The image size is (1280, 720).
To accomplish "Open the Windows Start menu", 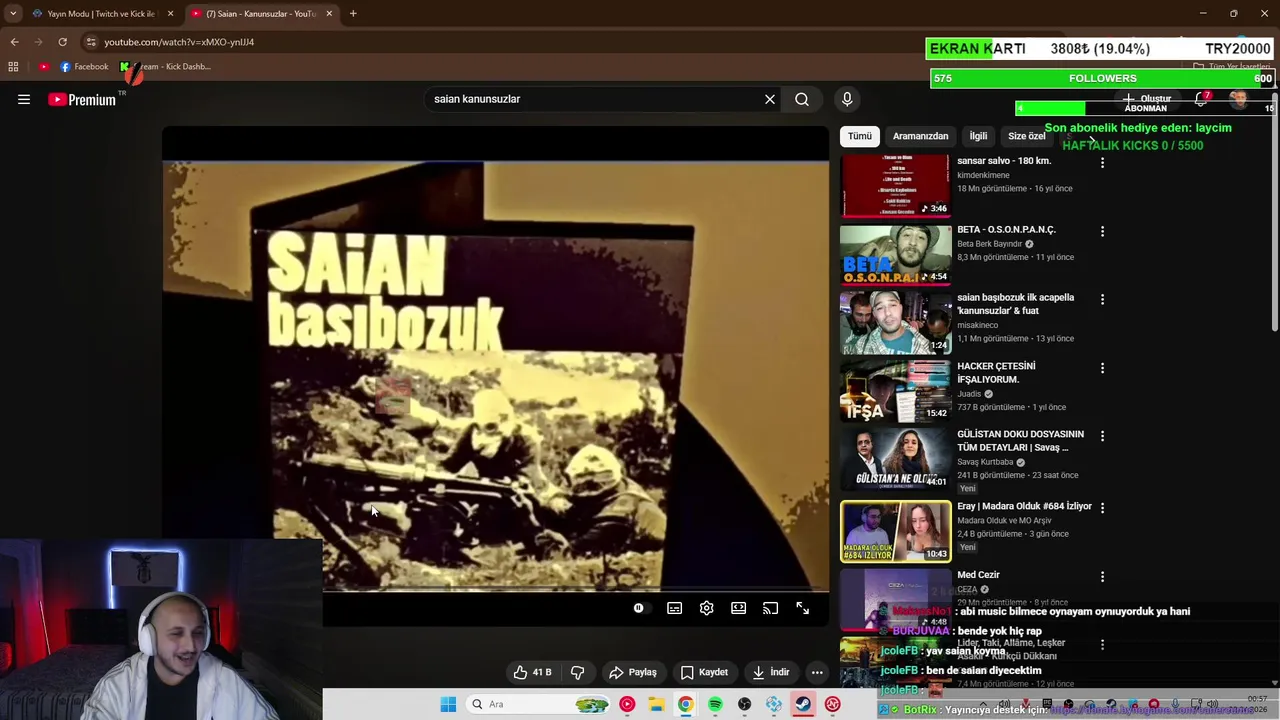I will coord(448,704).
